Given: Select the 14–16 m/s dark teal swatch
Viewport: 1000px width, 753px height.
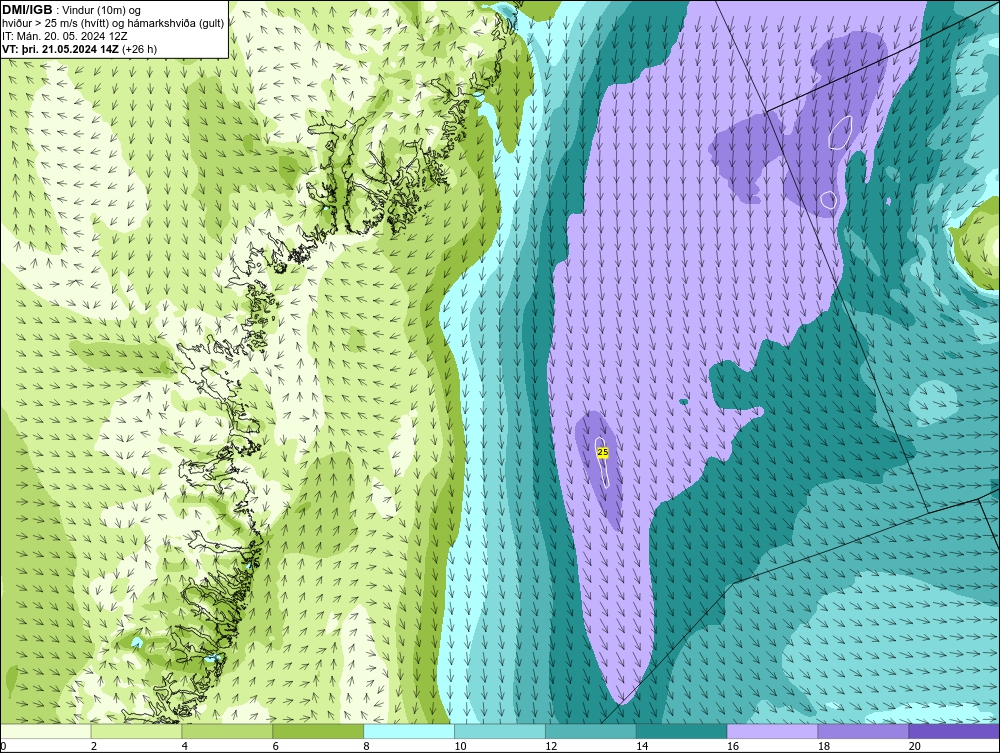Looking at the screenshot, I should [x=682, y=731].
